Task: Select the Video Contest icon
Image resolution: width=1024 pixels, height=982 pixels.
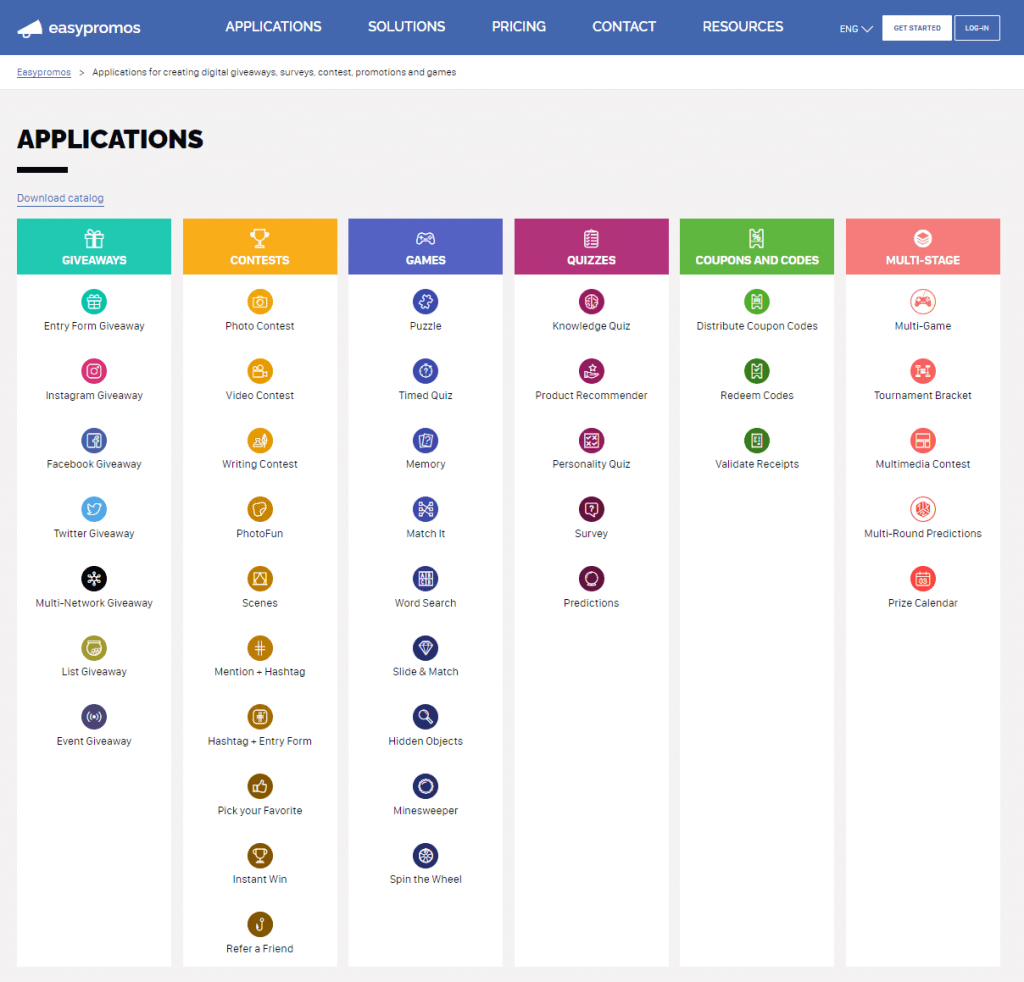Action: coord(260,371)
